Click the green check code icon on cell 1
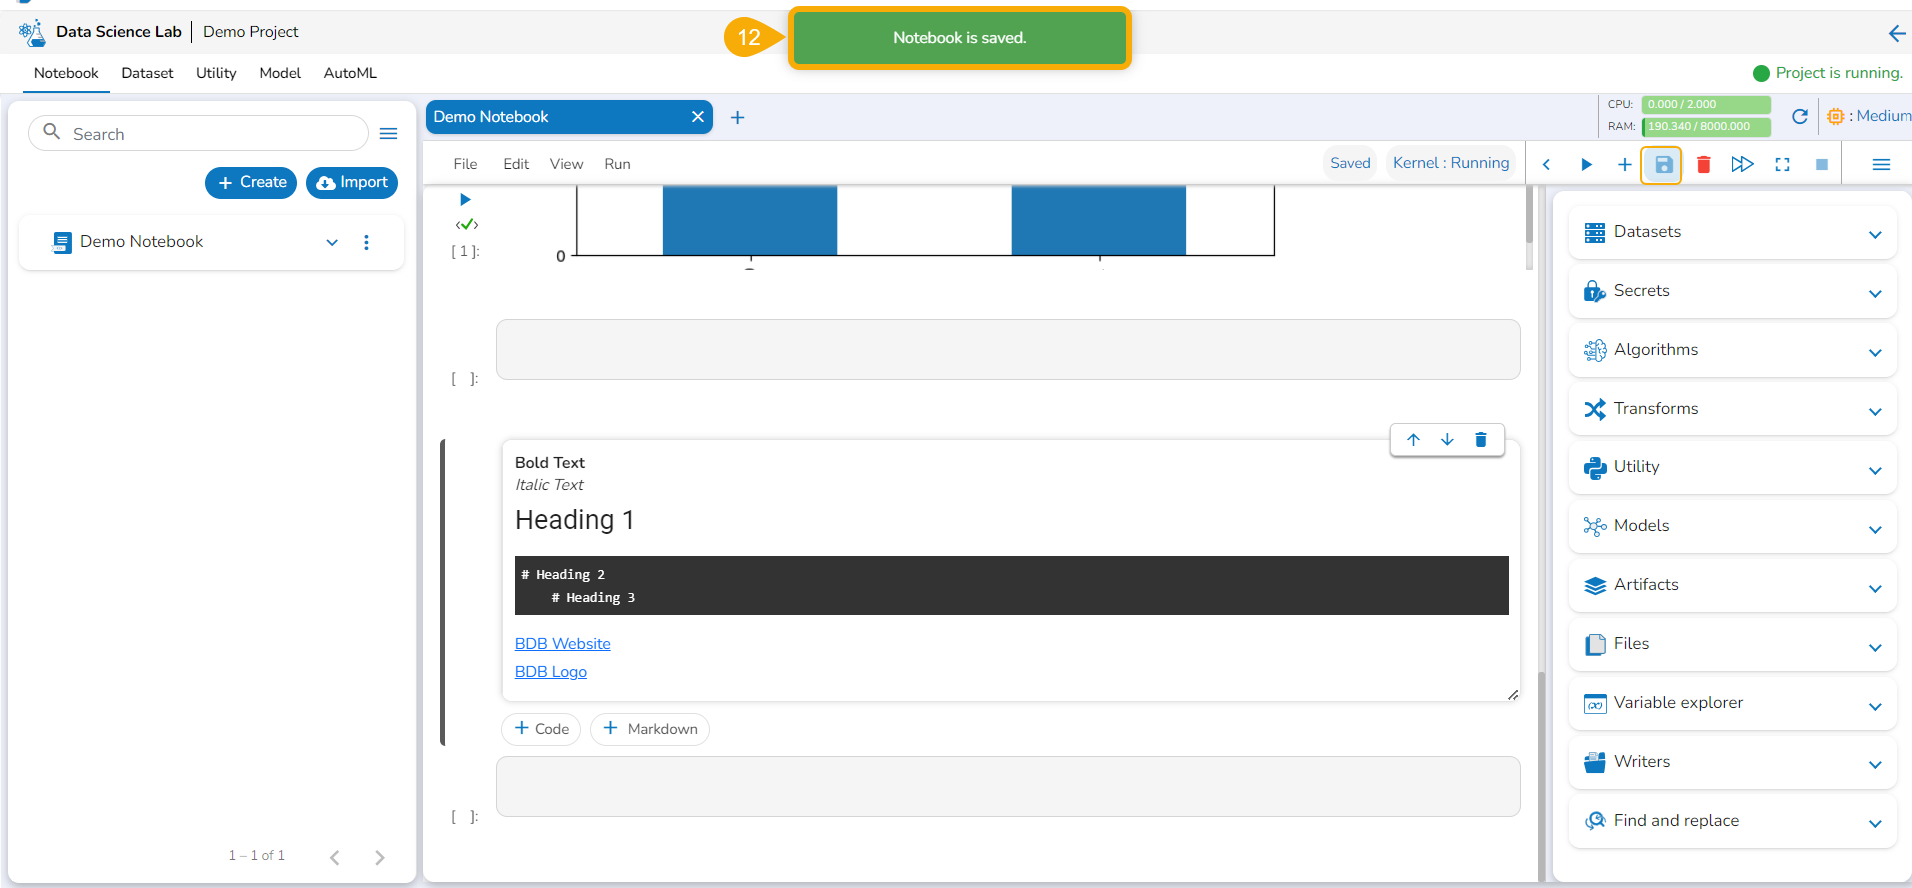The width and height of the screenshot is (1912, 888). (x=467, y=225)
